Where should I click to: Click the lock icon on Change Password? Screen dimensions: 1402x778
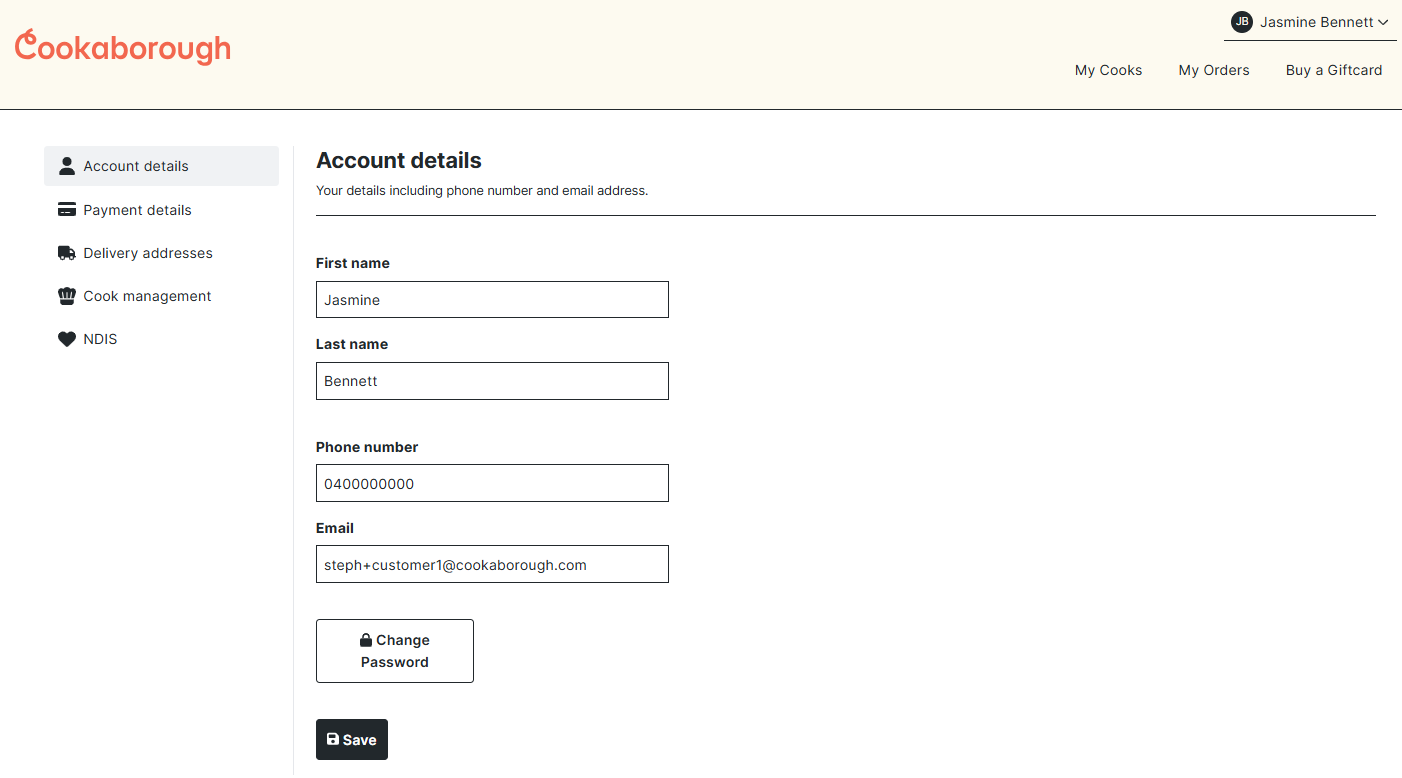click(x=366, y=640)
